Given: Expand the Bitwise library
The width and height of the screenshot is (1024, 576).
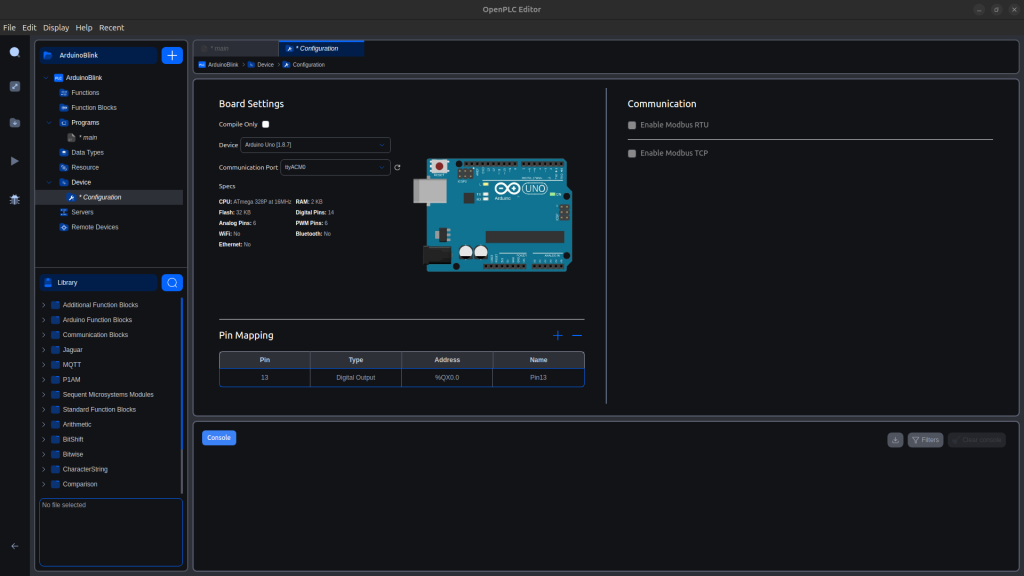Looking at the screenshot, I should 44,455.
